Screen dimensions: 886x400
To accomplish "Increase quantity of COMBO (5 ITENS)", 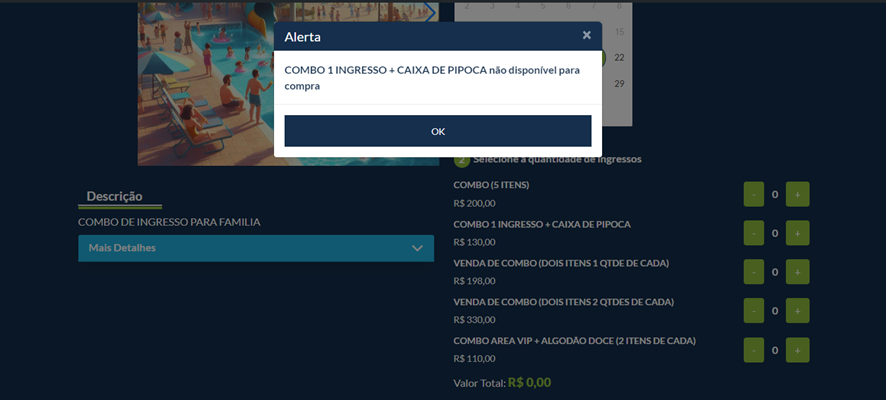I will click(x=797, y=194).
